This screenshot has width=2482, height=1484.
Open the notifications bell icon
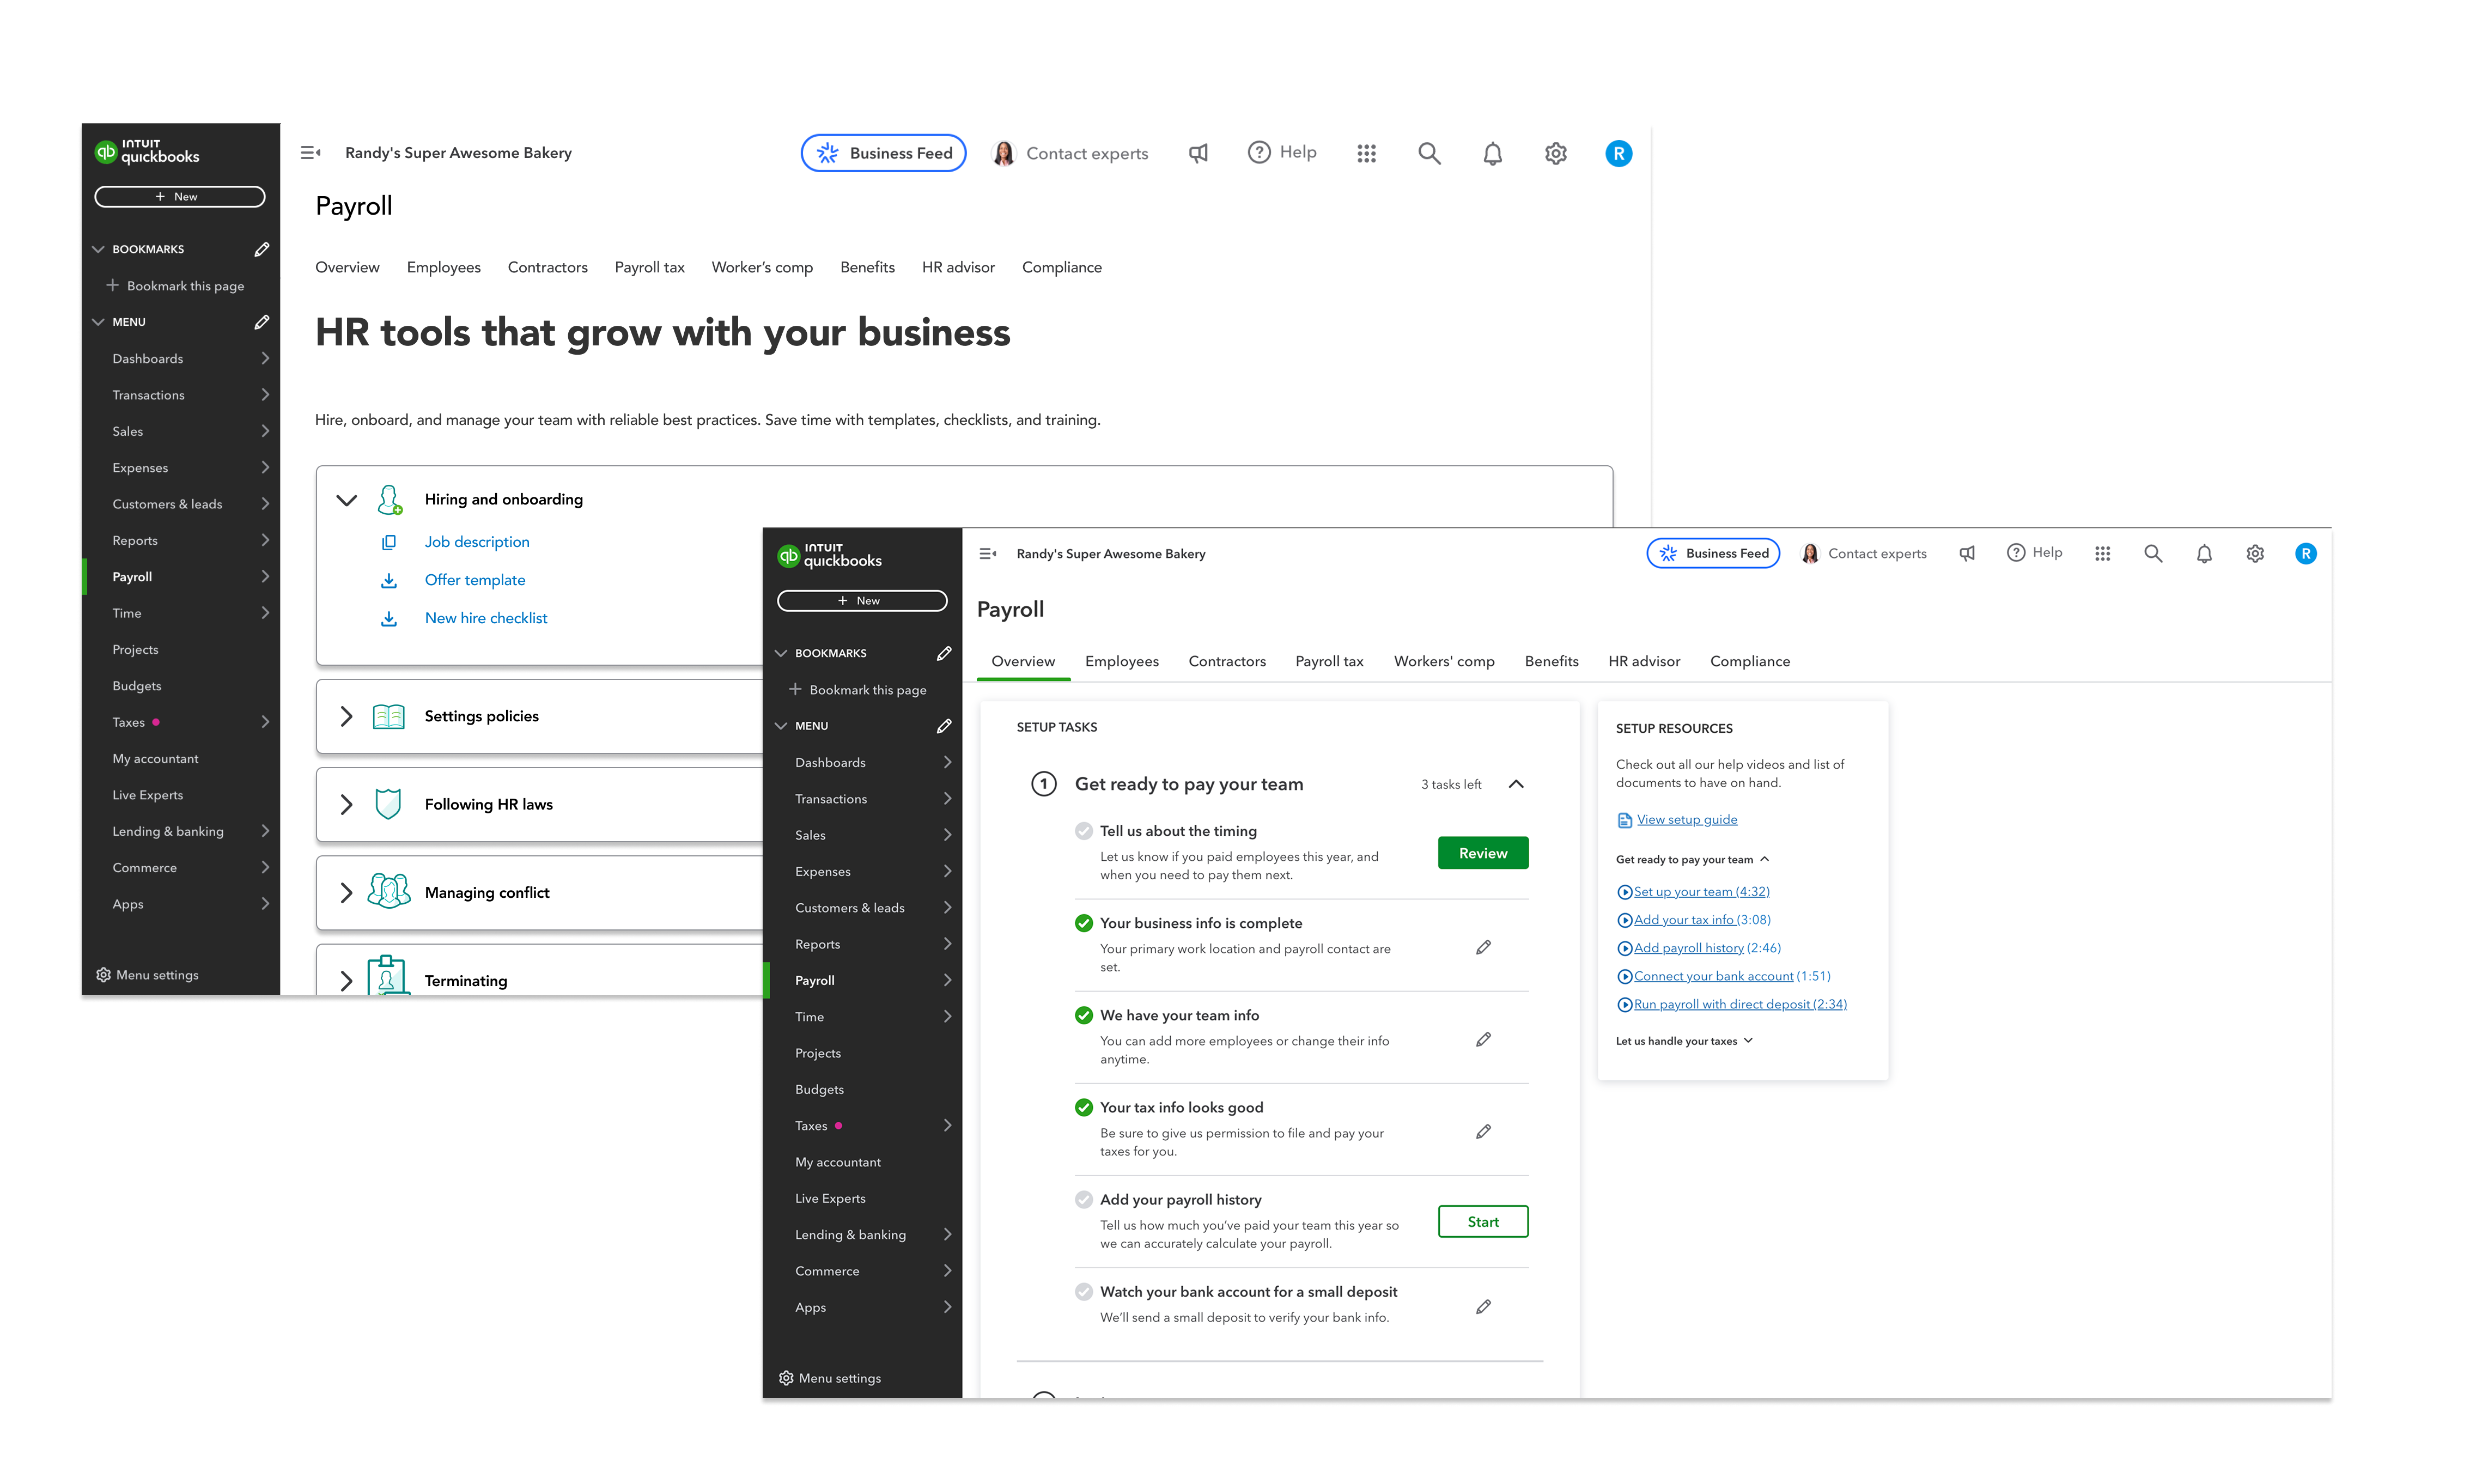click(x=2204, y=553)
